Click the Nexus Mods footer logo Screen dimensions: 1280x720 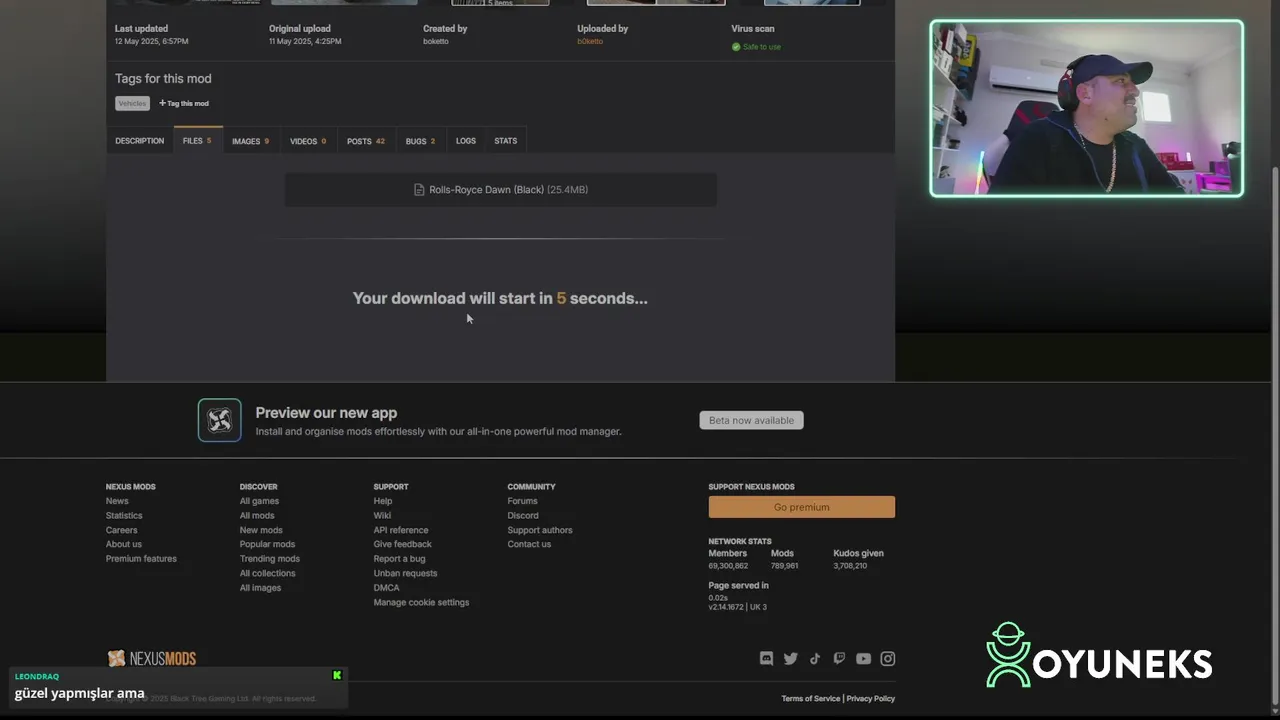pyautogui.click(x=152, y=658)
